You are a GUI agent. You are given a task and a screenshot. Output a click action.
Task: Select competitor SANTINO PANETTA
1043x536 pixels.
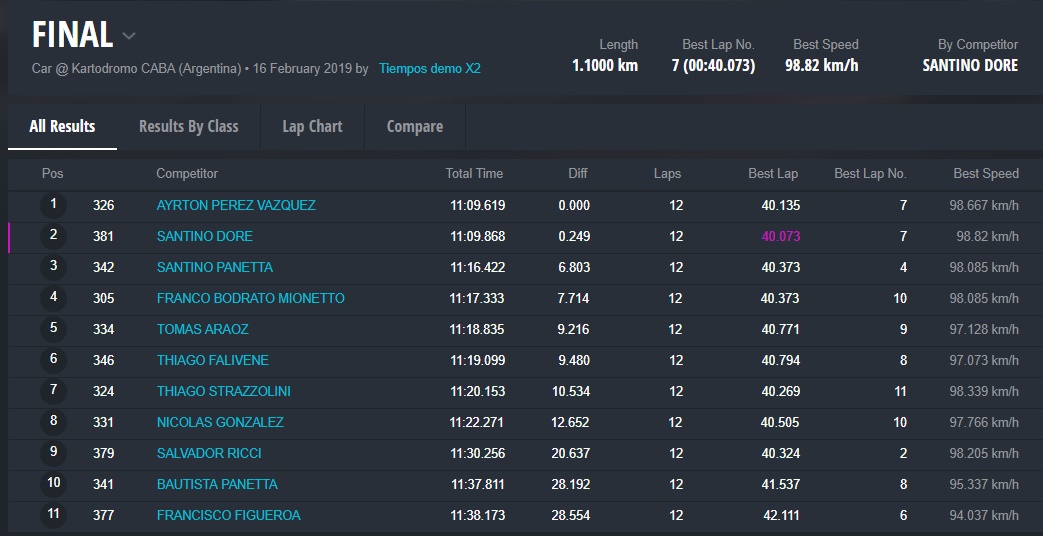[215, 268]
